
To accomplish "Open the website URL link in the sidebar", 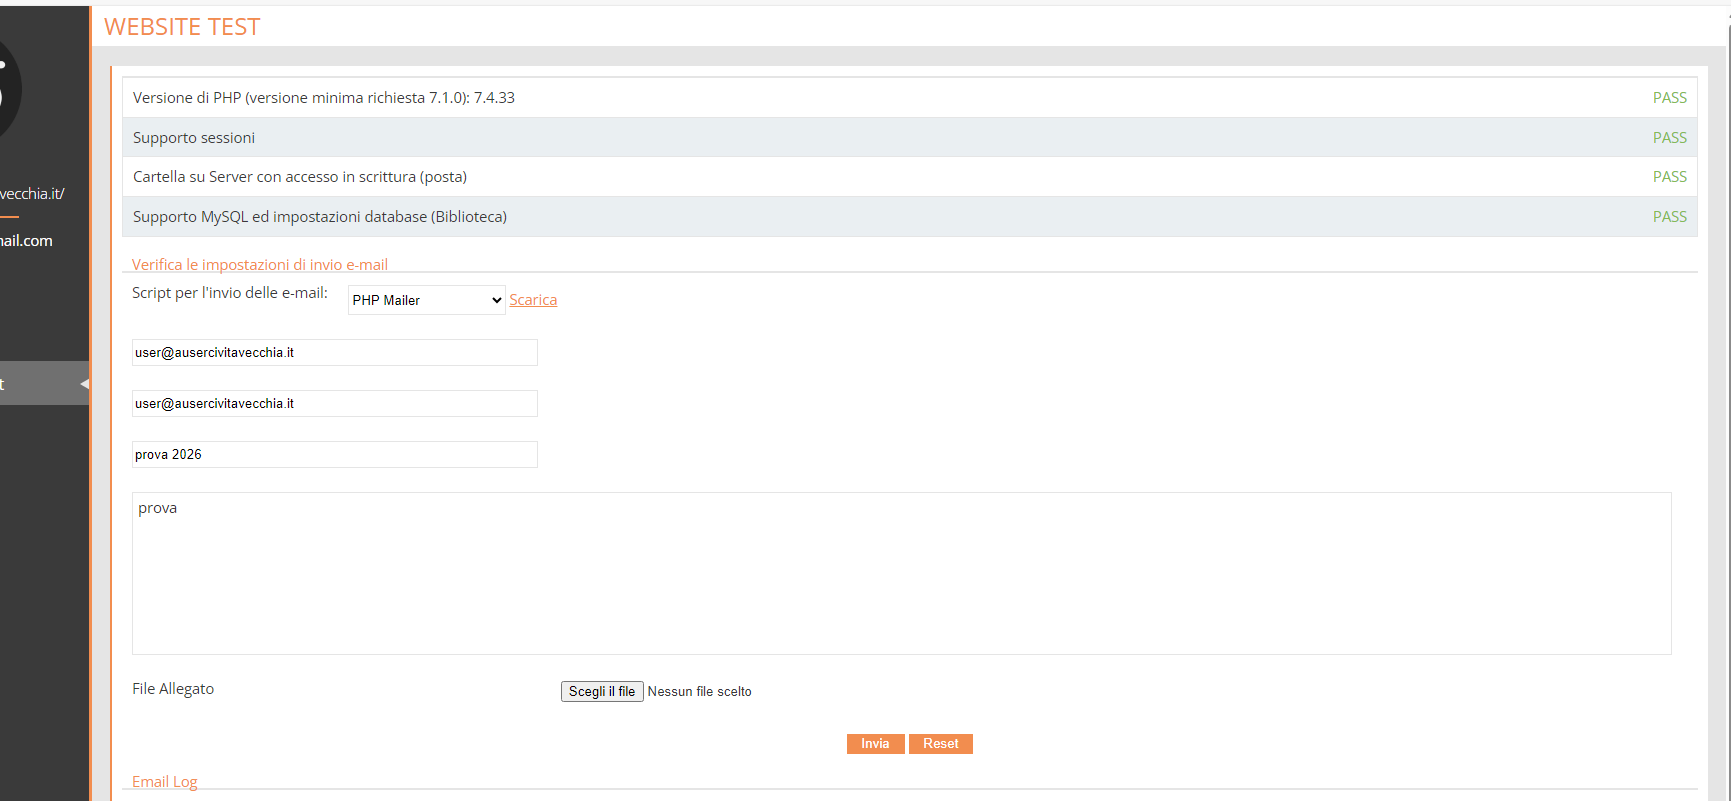I will coord(32,194).
